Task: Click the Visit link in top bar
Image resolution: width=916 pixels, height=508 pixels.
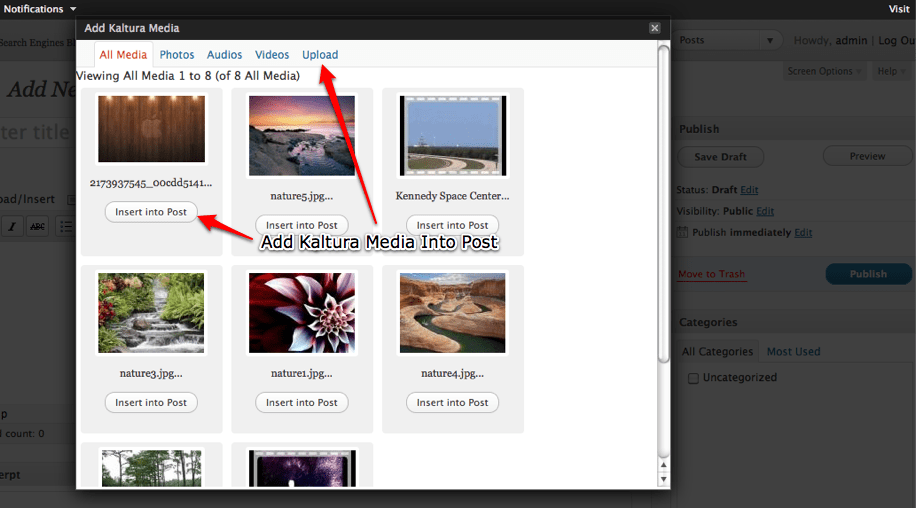Action: (x=899, y=9)
